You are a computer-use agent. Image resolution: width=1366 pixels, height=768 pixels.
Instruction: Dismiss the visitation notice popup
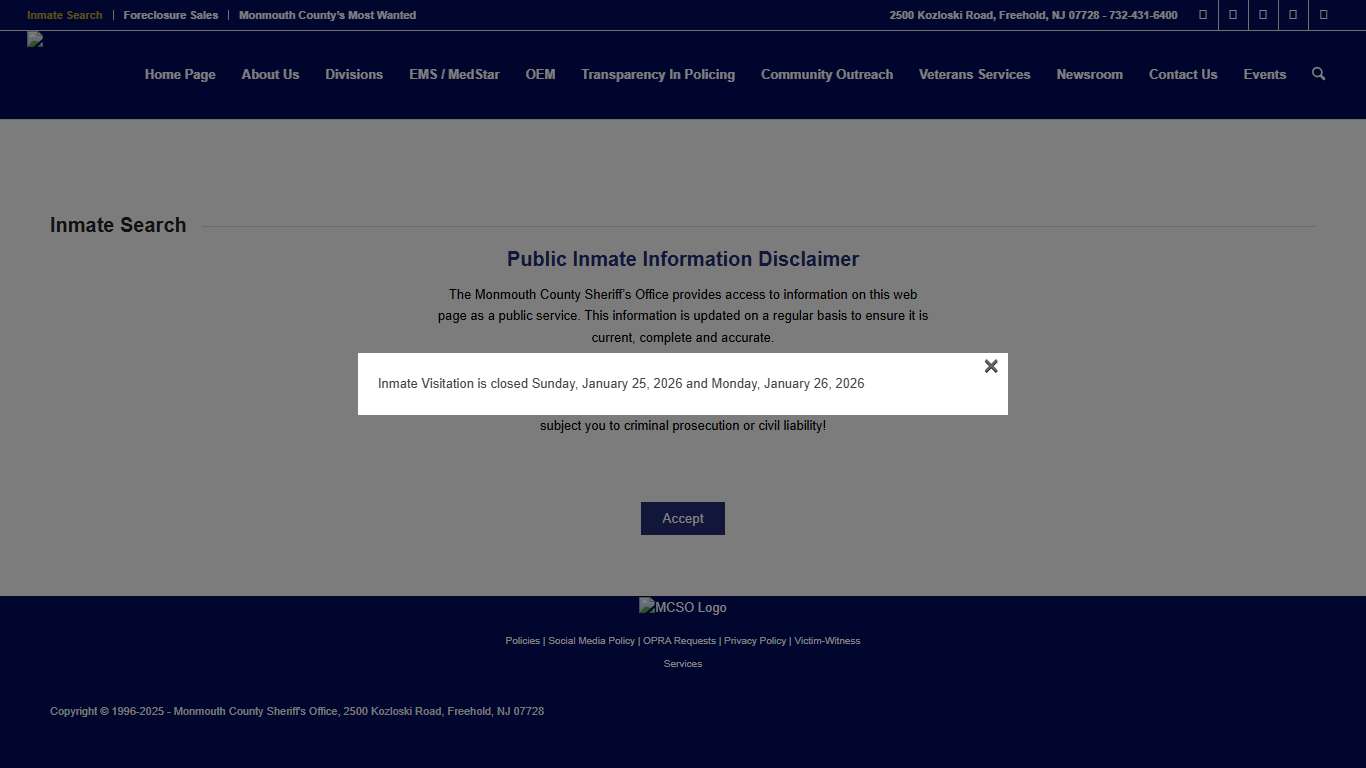991,366
